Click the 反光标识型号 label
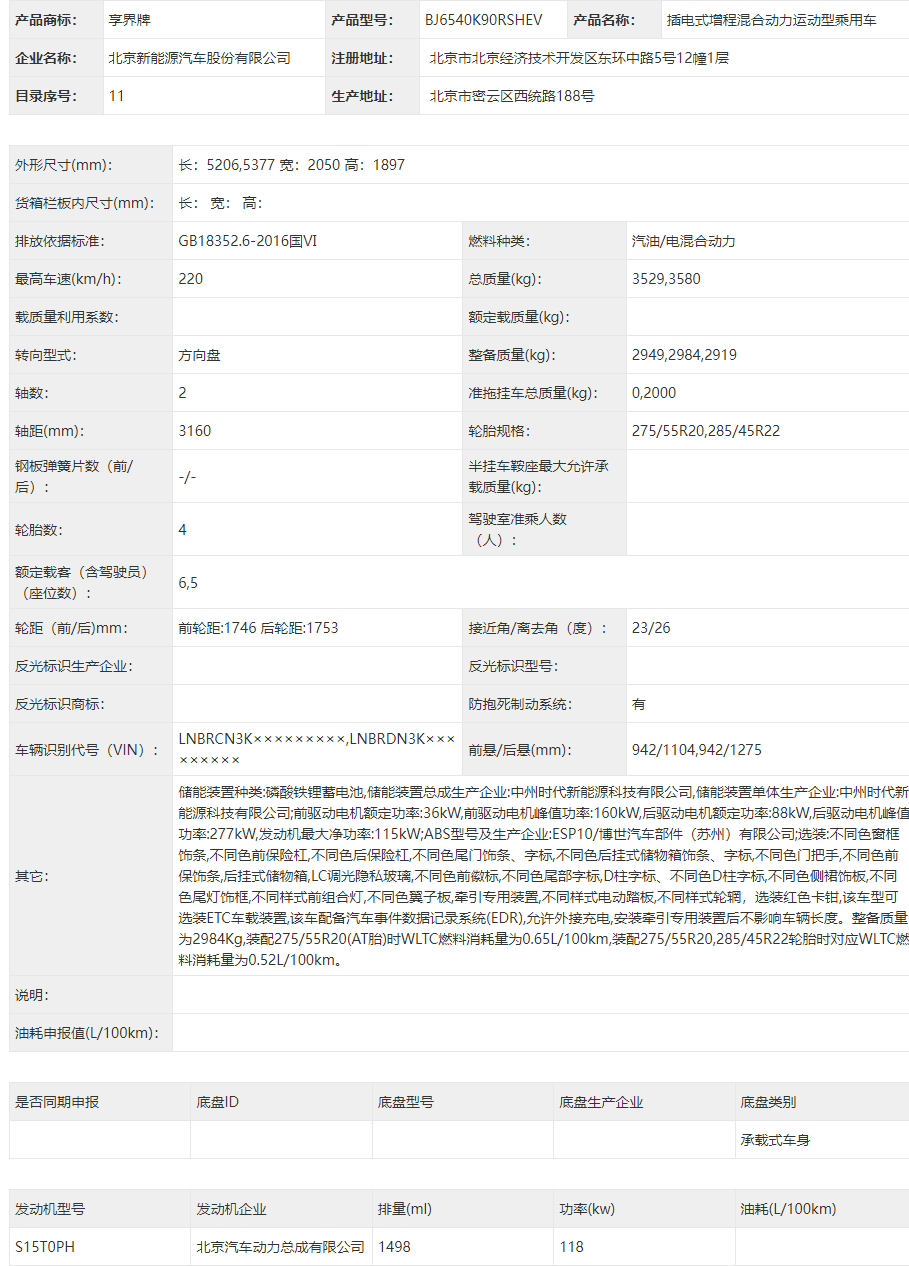This screenshot has height=1266, width=909. 513,666
